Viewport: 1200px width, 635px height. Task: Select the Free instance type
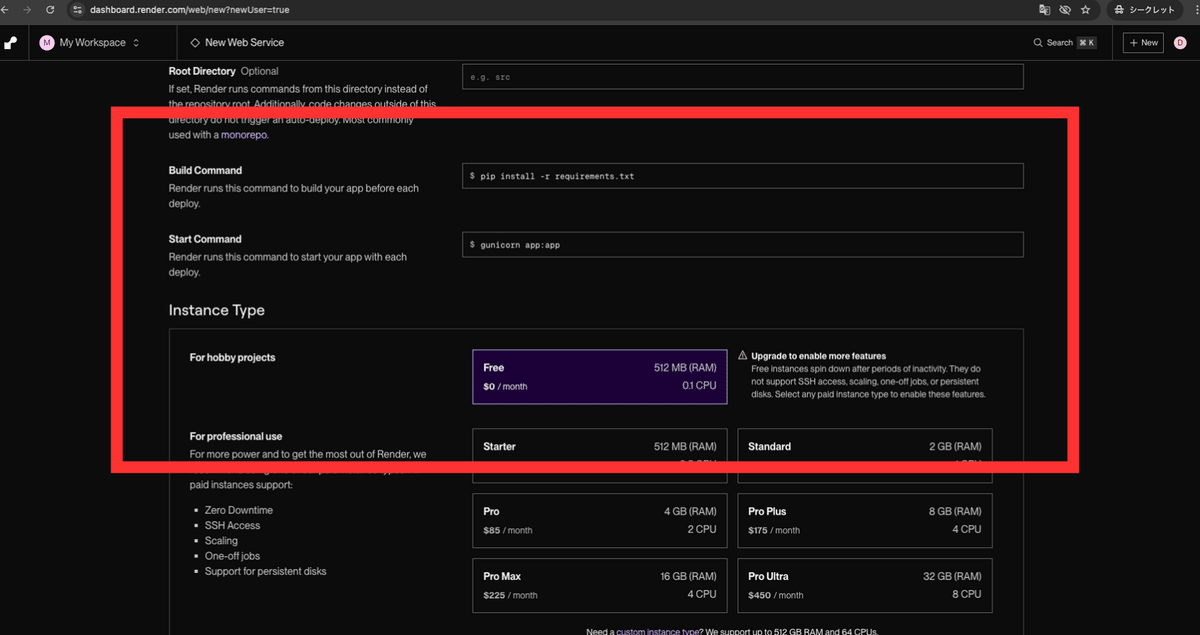(x=600, y=376)
